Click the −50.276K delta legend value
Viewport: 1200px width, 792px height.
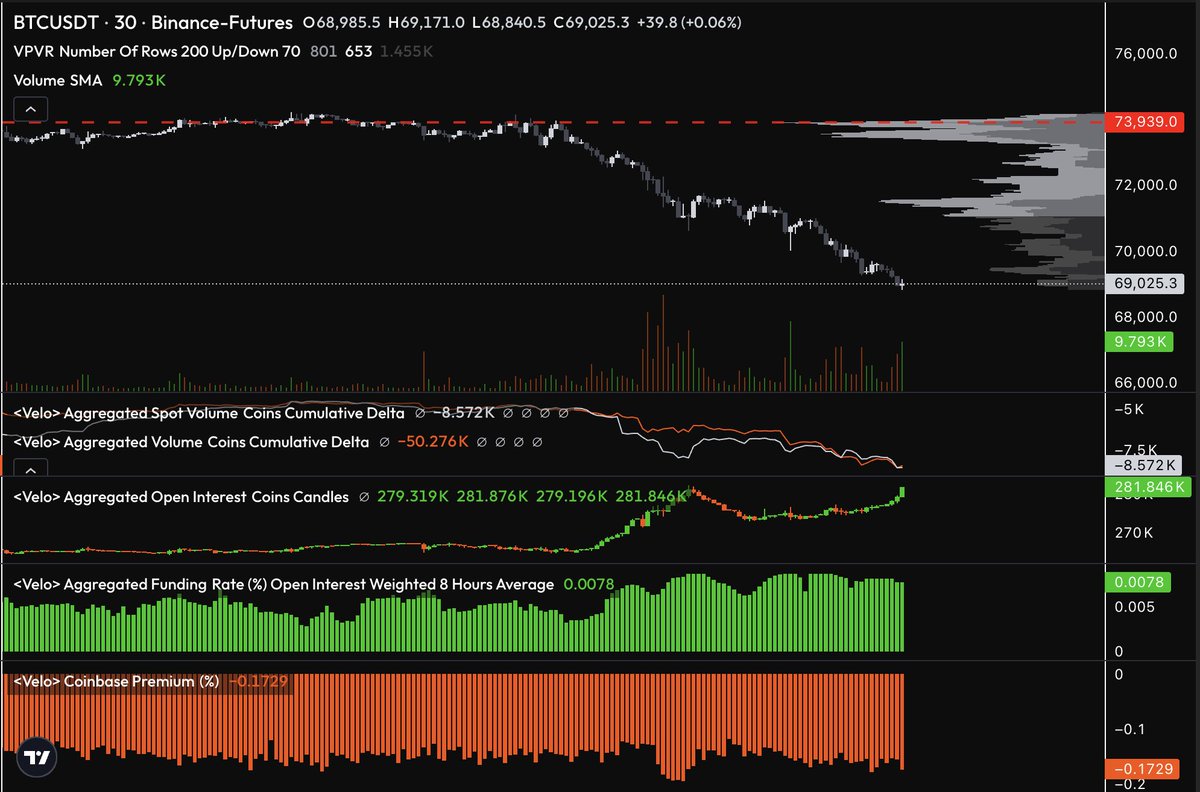click(x=433, y=441)
